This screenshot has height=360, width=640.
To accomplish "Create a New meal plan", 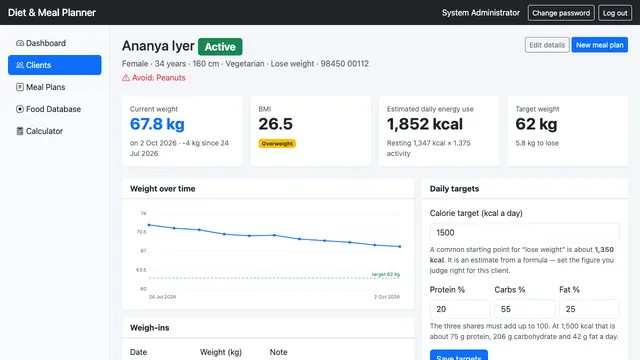I will coord(600,45).
